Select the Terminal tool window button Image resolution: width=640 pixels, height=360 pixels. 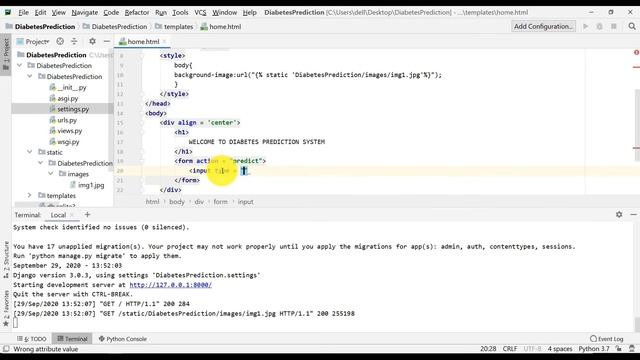(x=72, y=339)
